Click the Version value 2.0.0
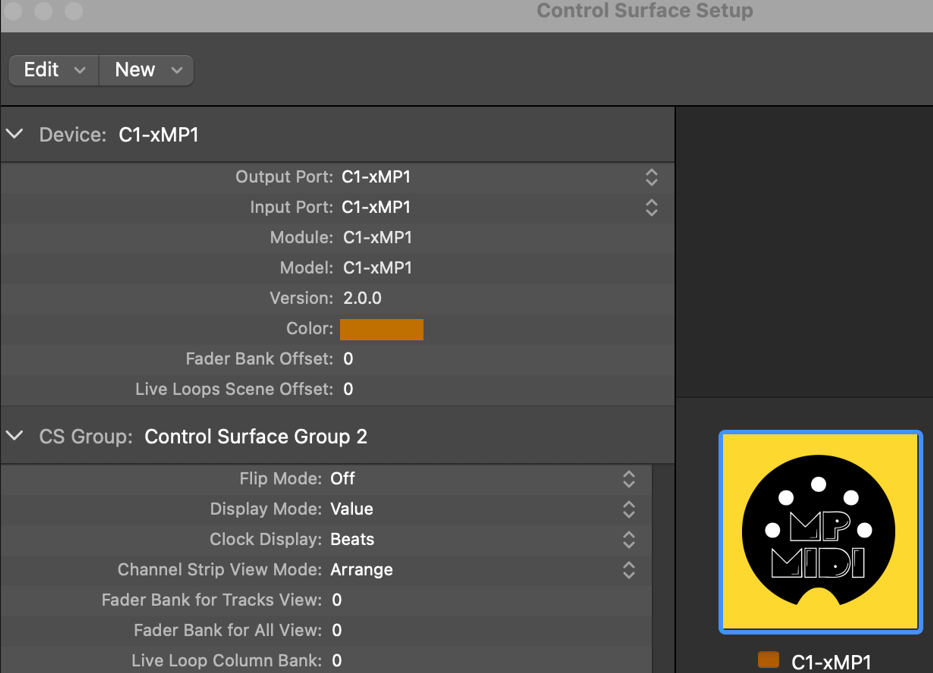933x673 pixels. [x=362, y=298]
